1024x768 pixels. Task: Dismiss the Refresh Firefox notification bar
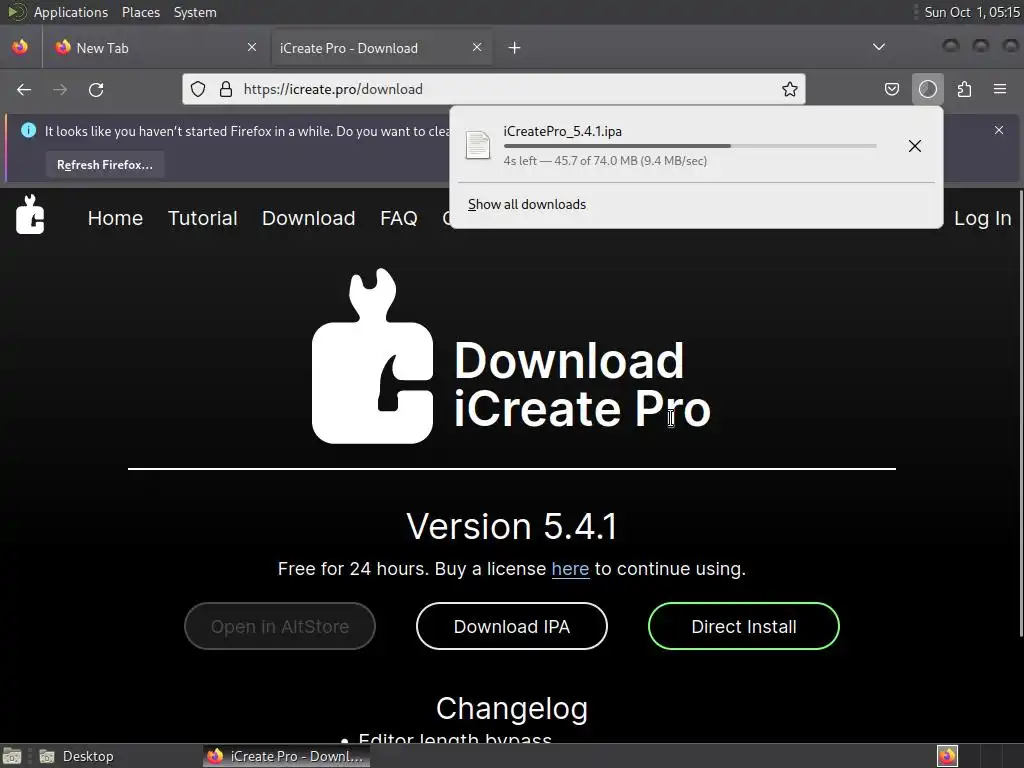999,130
